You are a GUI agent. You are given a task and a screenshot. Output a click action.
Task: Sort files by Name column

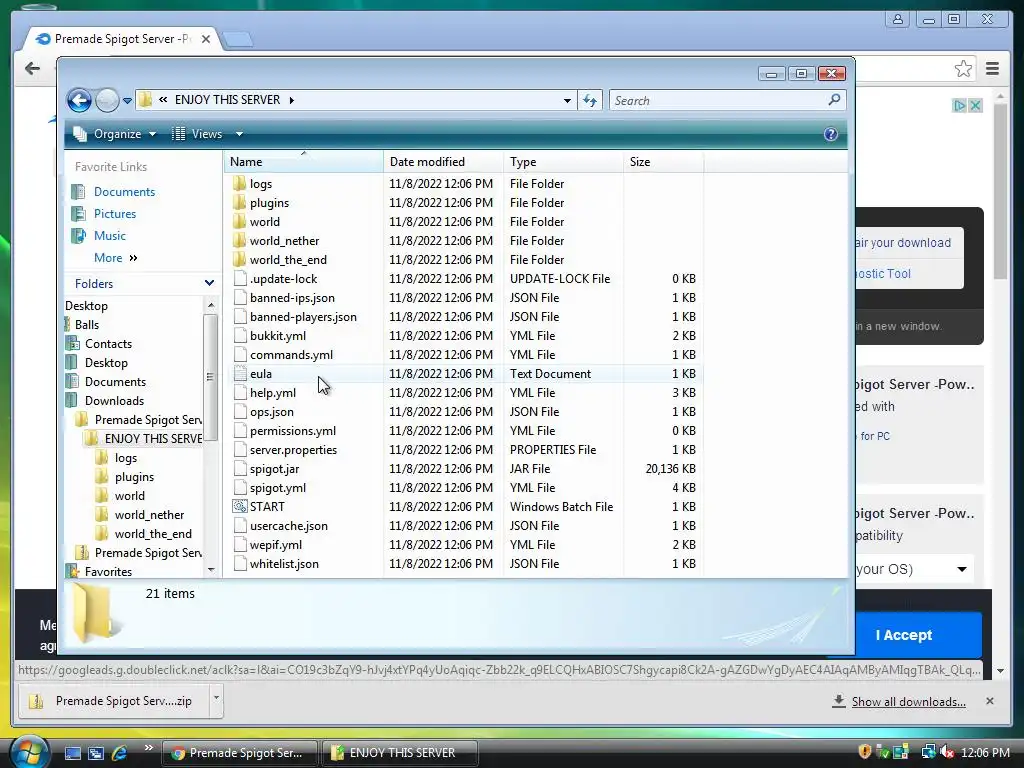coord(304,162)
